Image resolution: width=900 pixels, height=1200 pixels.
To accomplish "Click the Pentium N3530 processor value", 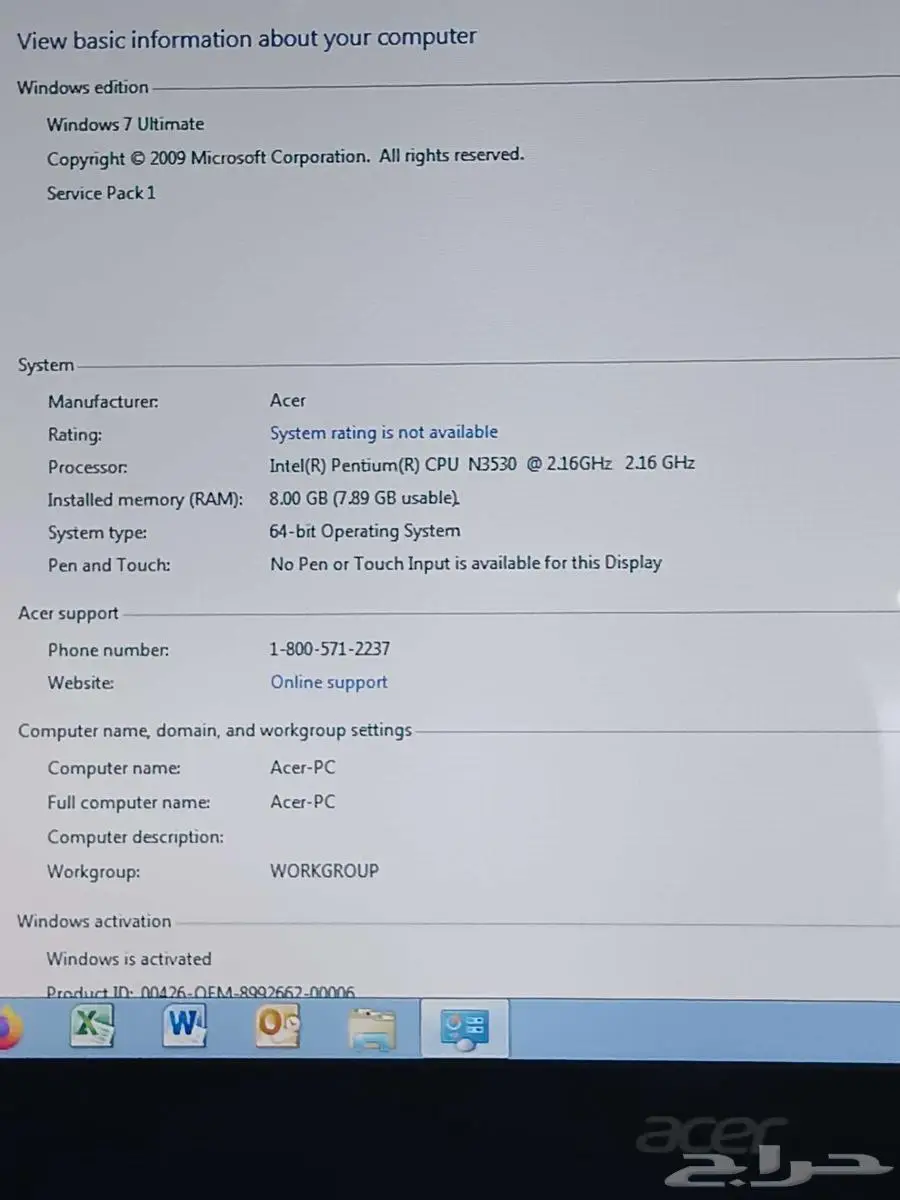I will pos(482,464).
